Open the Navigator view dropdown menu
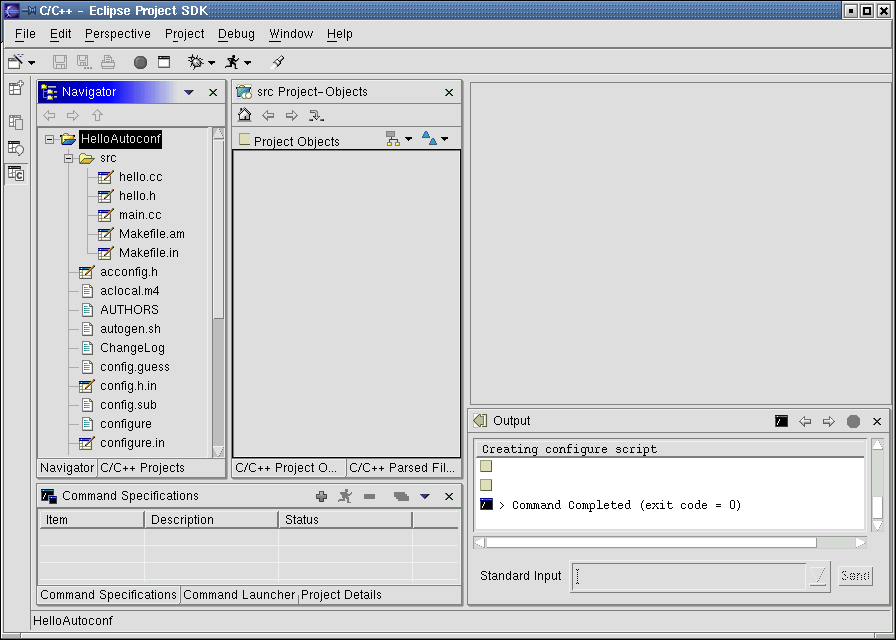Image resolution: width=896 pixels, height=640 pixels. point(188,92)
